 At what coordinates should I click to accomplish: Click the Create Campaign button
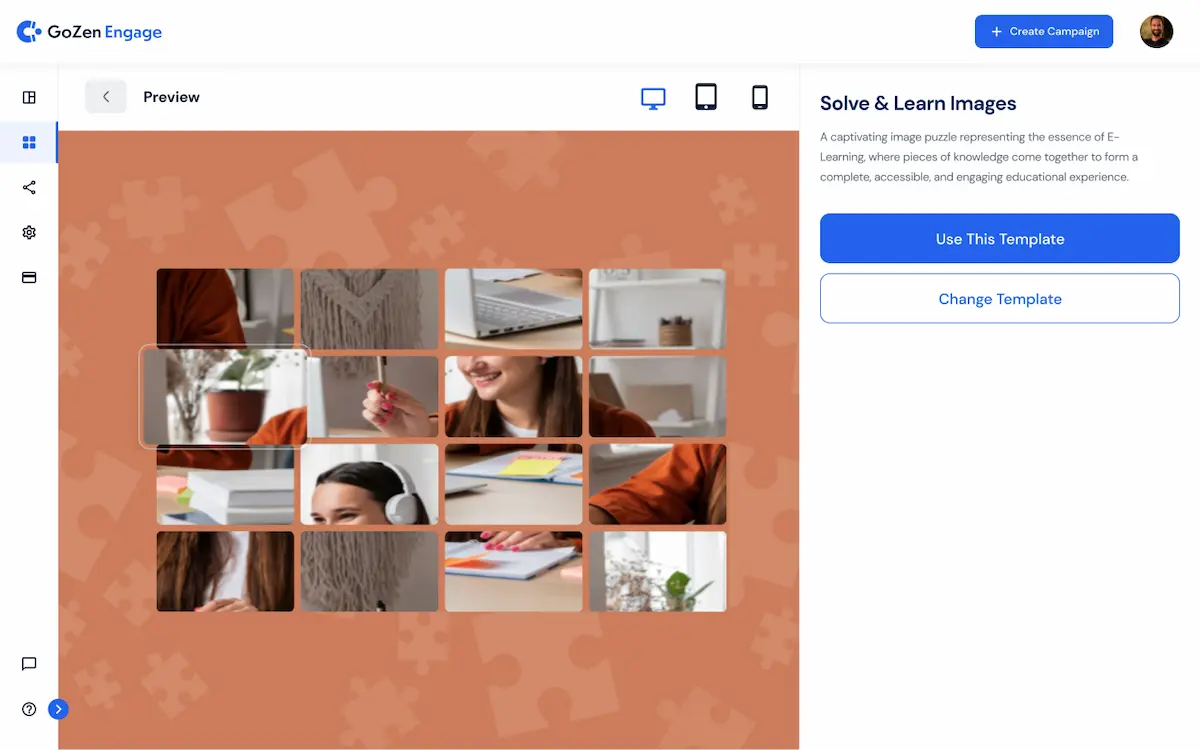[x=1044, y=32]
